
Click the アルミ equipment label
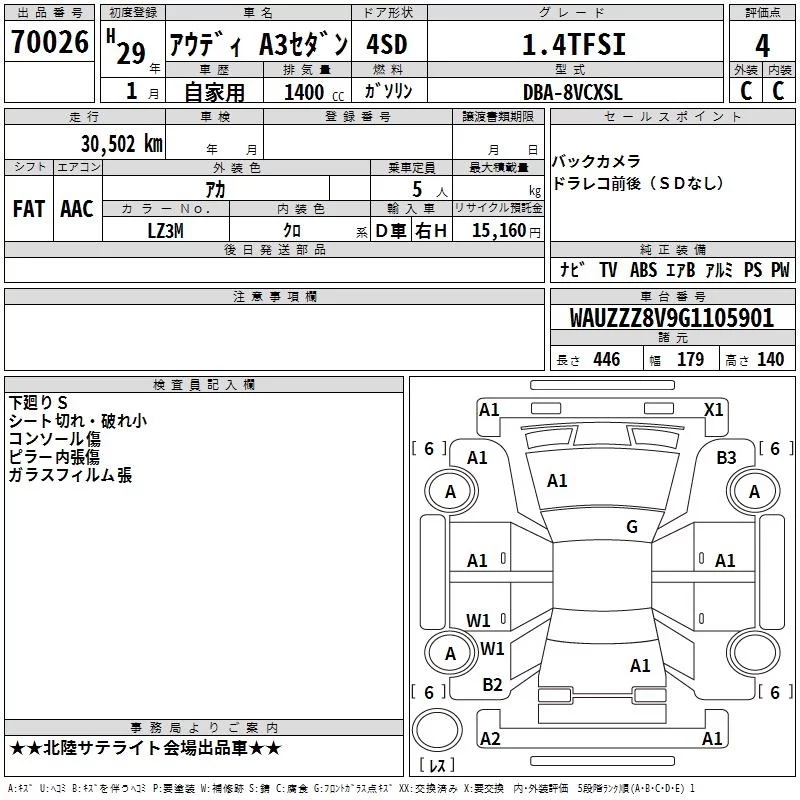point(719,269)
